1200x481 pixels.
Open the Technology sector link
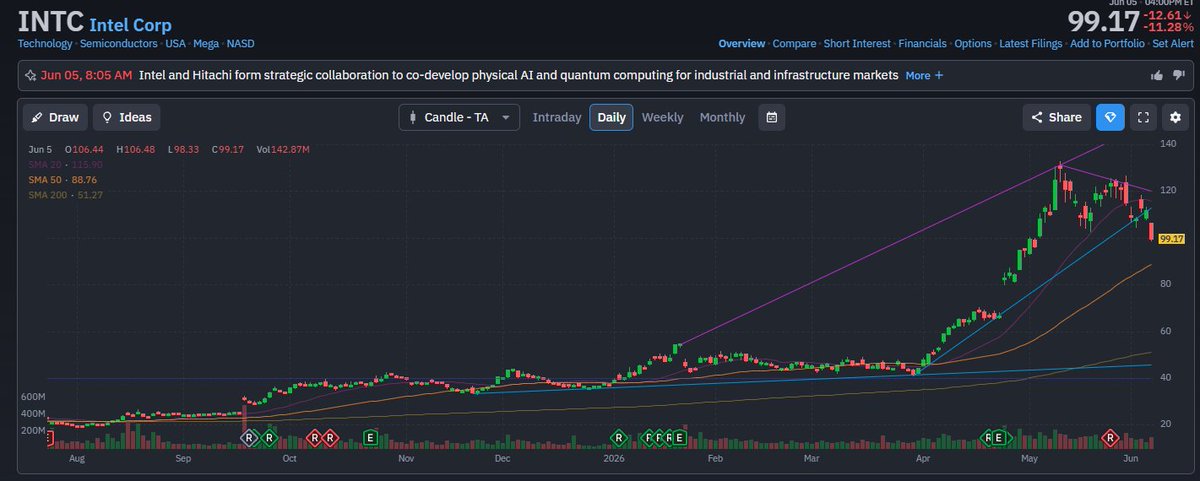pyautogui.click(x=45, y=44)
